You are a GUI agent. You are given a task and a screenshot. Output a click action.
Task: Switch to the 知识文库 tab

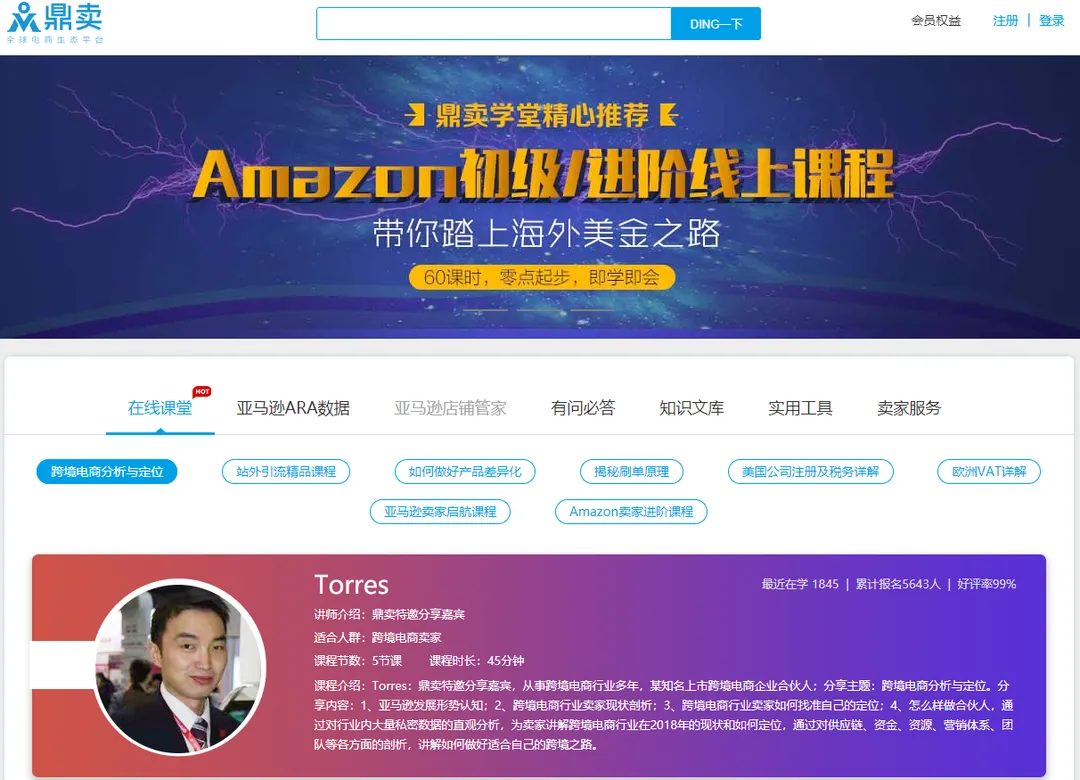coord(692,408)
